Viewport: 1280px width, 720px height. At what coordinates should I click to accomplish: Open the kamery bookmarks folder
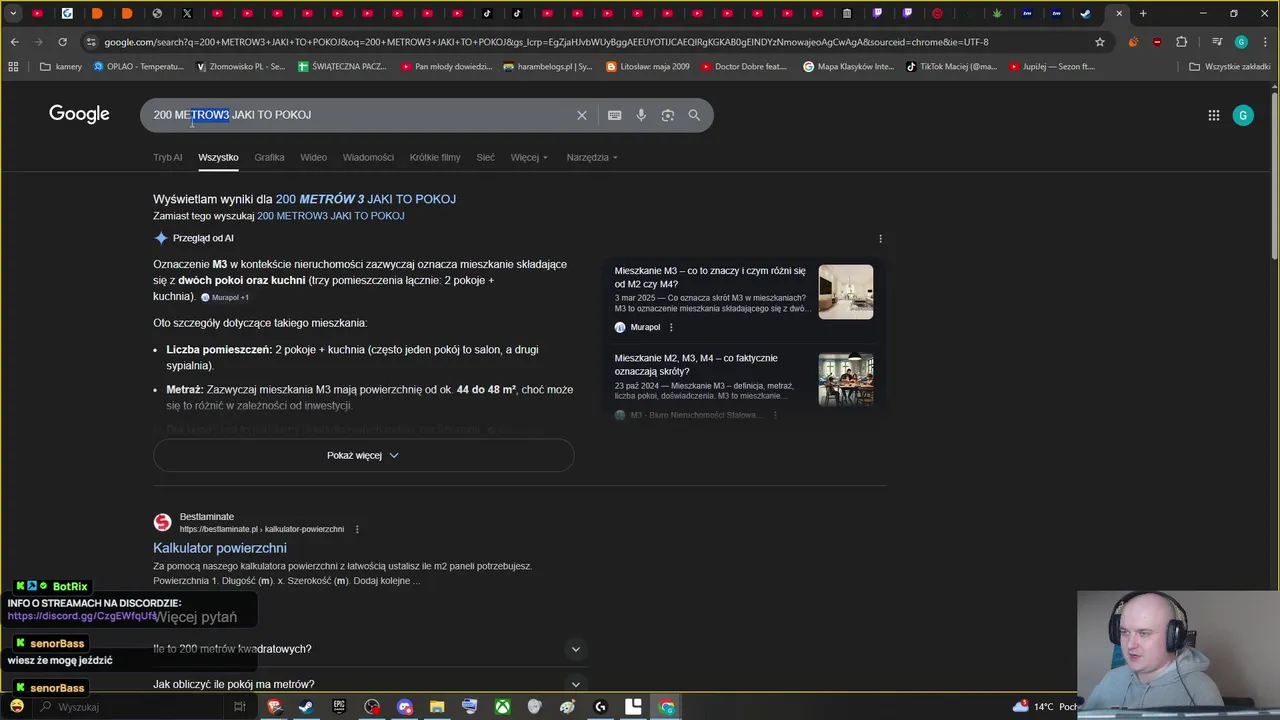click(x=61, y=67)
